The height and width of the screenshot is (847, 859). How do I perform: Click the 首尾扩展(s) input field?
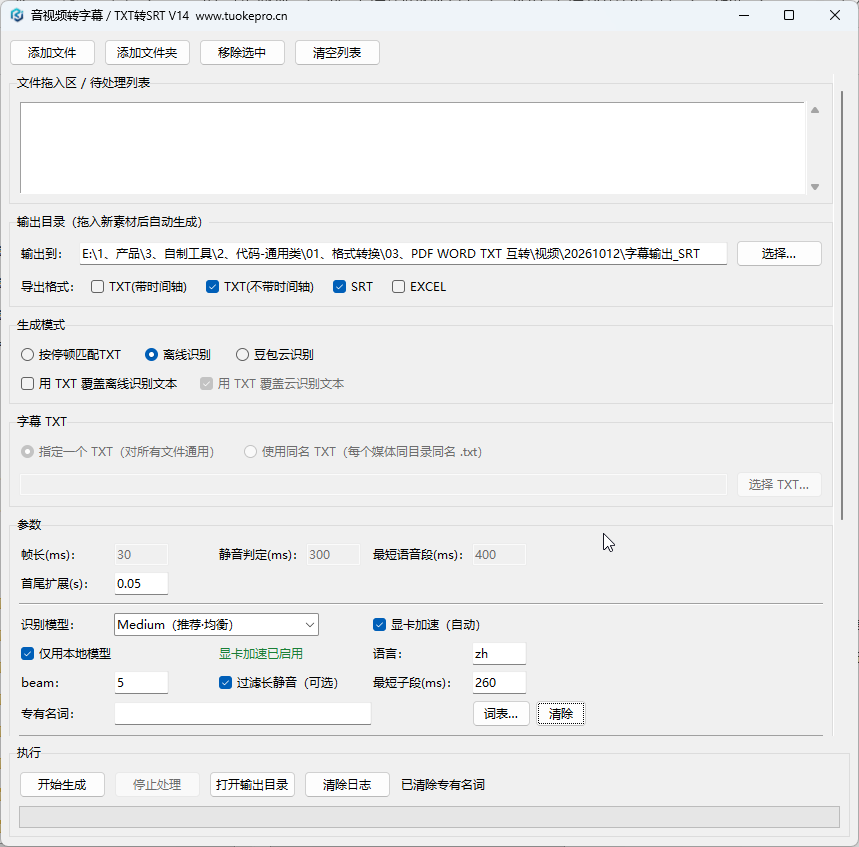click(141, 583)
